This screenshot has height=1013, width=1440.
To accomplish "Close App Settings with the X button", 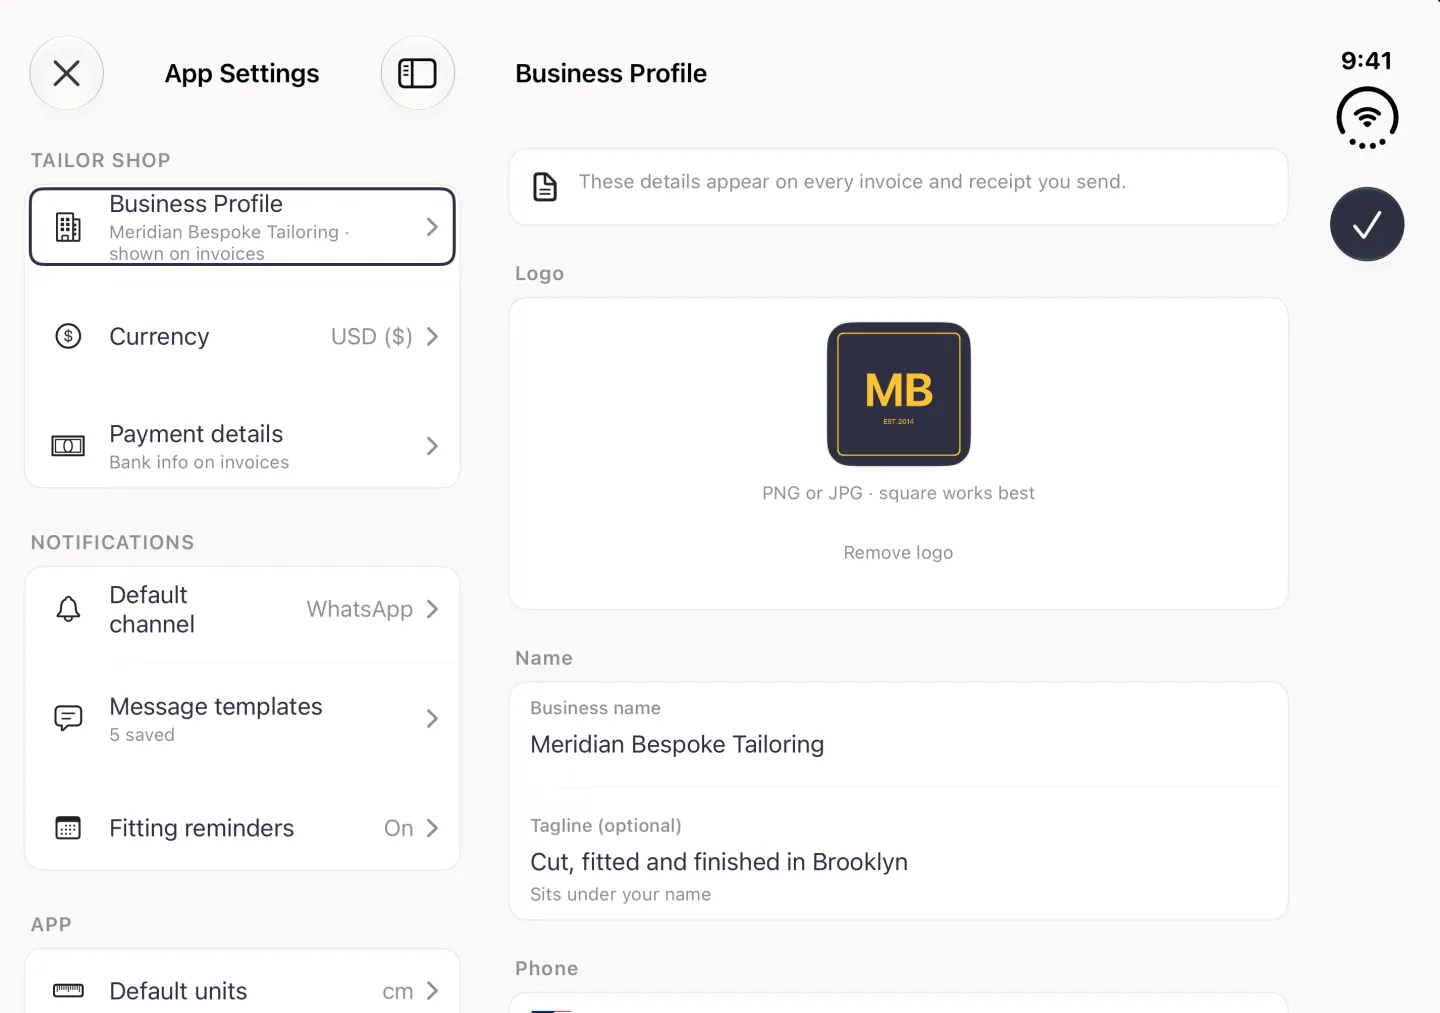I will 67,73.
